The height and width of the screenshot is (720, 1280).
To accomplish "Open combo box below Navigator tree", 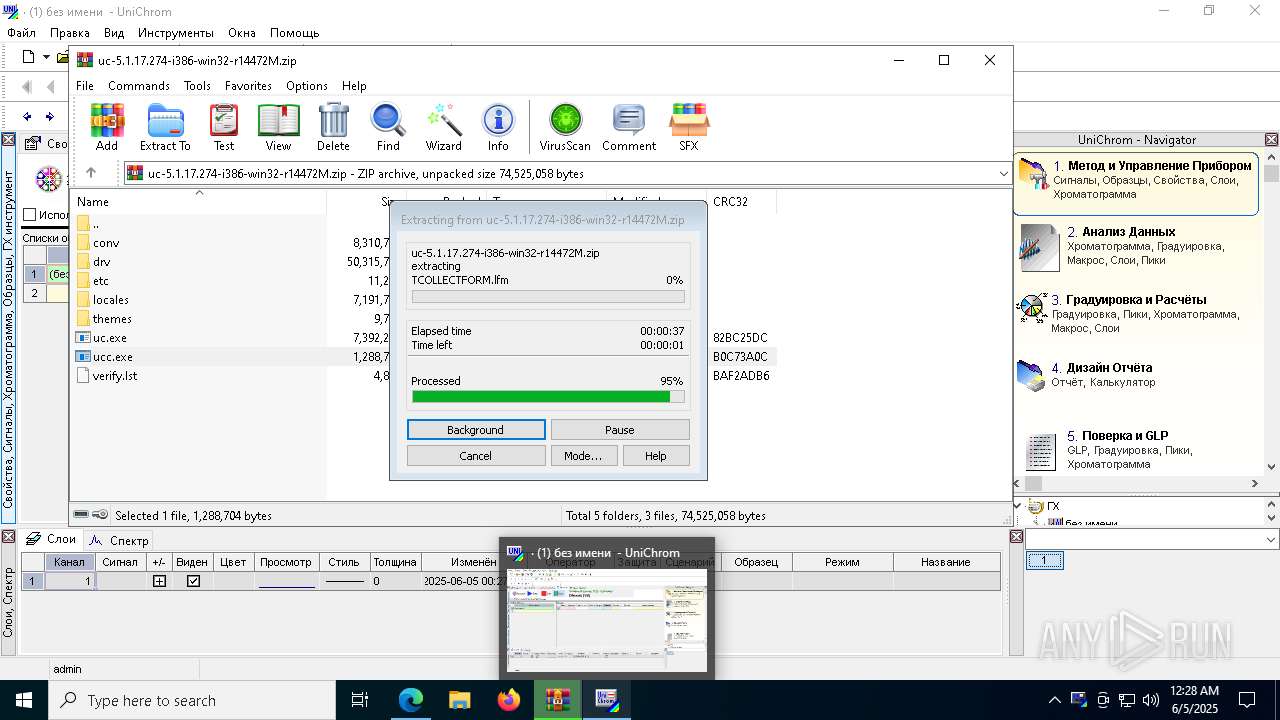I will [x=1152, y=539].
